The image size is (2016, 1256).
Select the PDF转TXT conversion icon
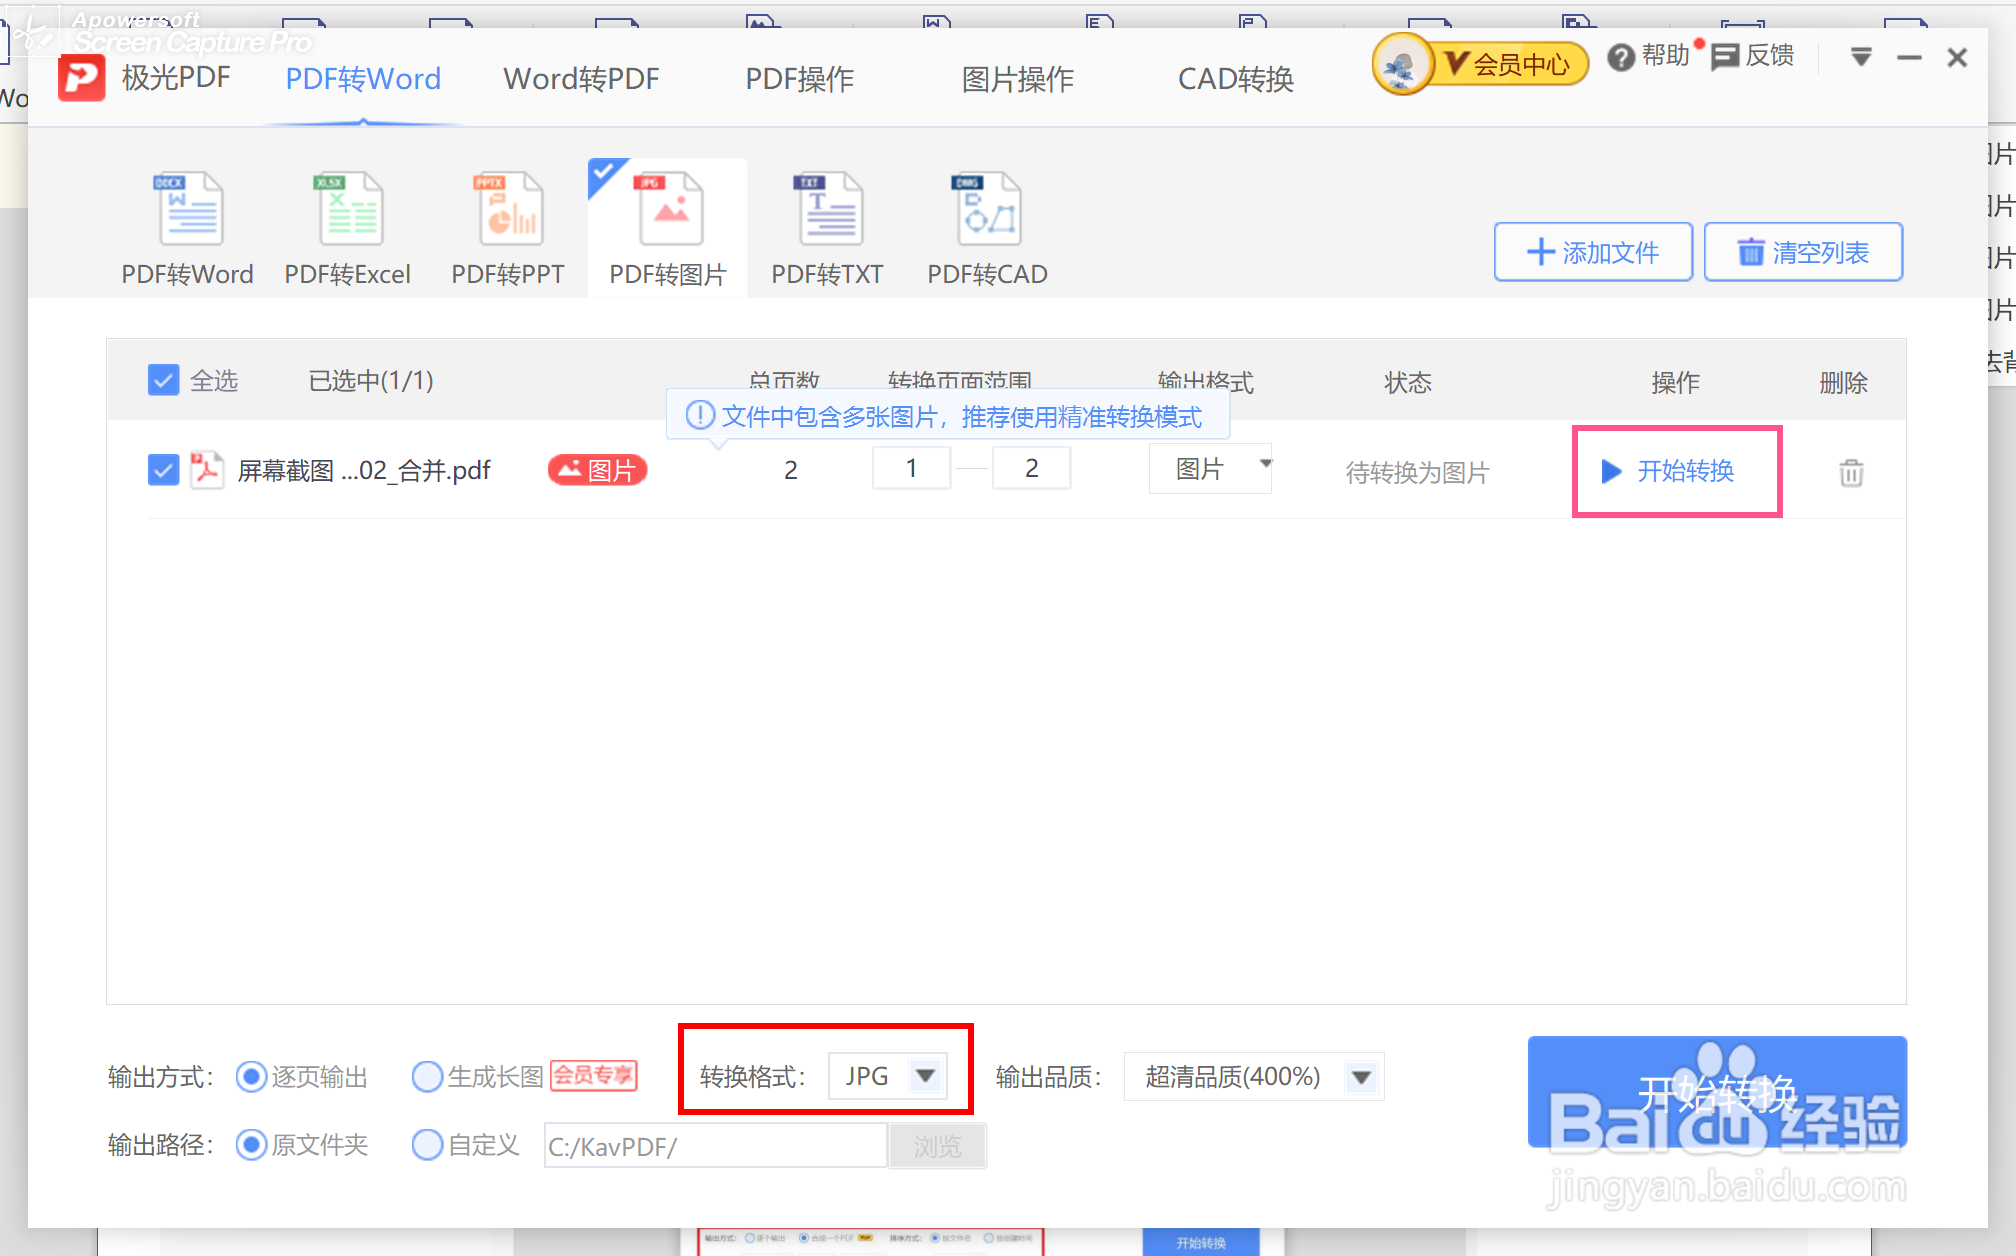click(x=828, y=208)
